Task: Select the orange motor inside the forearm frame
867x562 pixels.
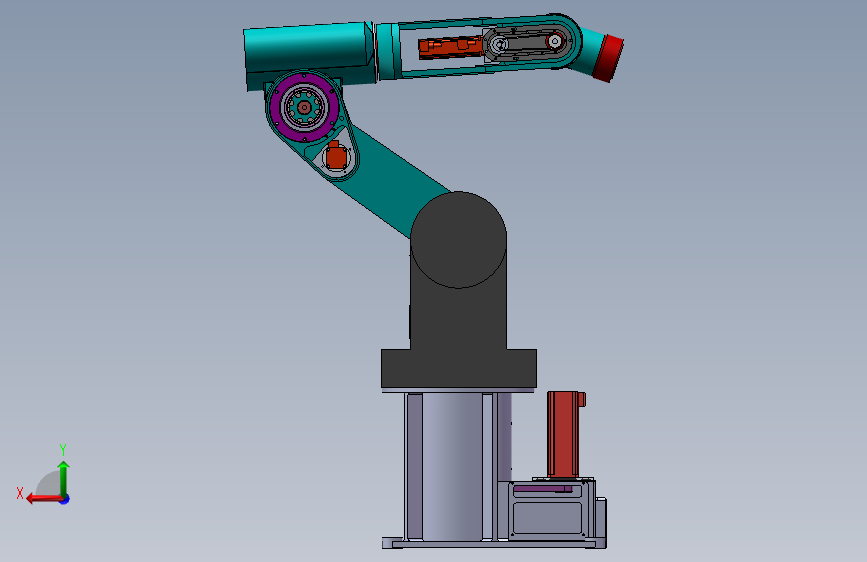Action: [451, 48]
